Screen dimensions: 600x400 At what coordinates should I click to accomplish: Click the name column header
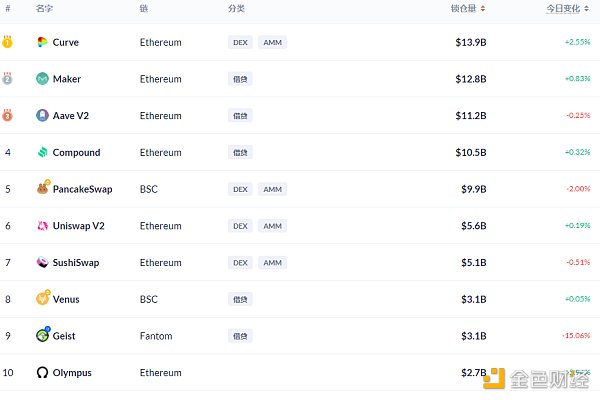44,8
